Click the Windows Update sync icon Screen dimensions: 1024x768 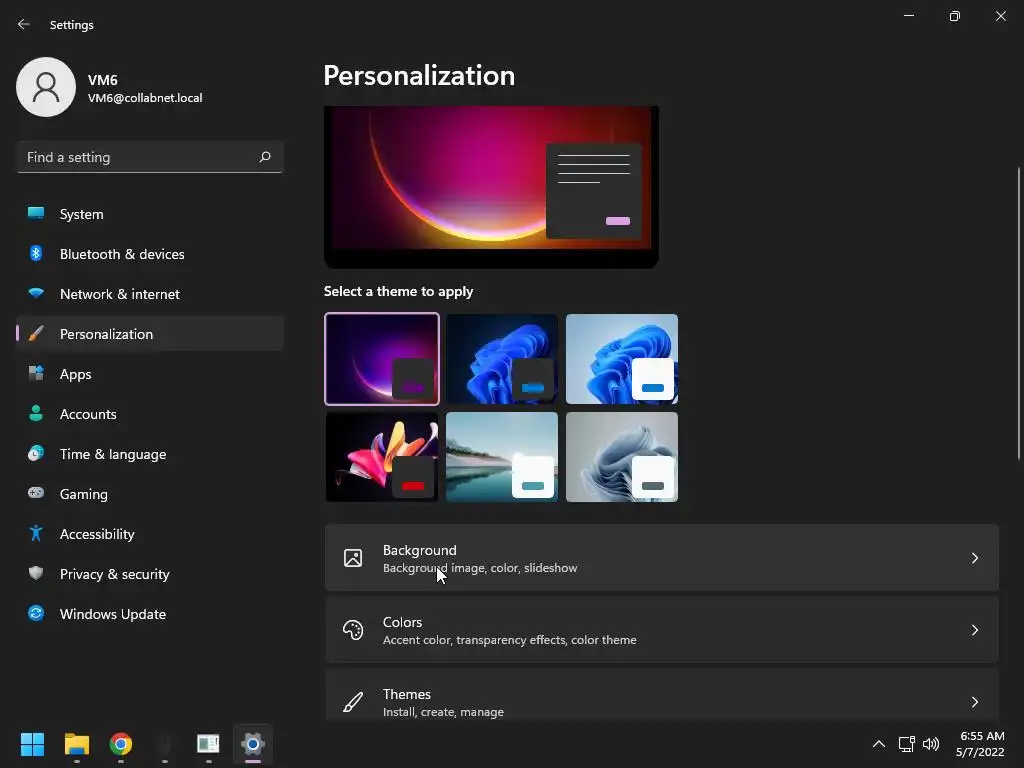coord(36,613)
